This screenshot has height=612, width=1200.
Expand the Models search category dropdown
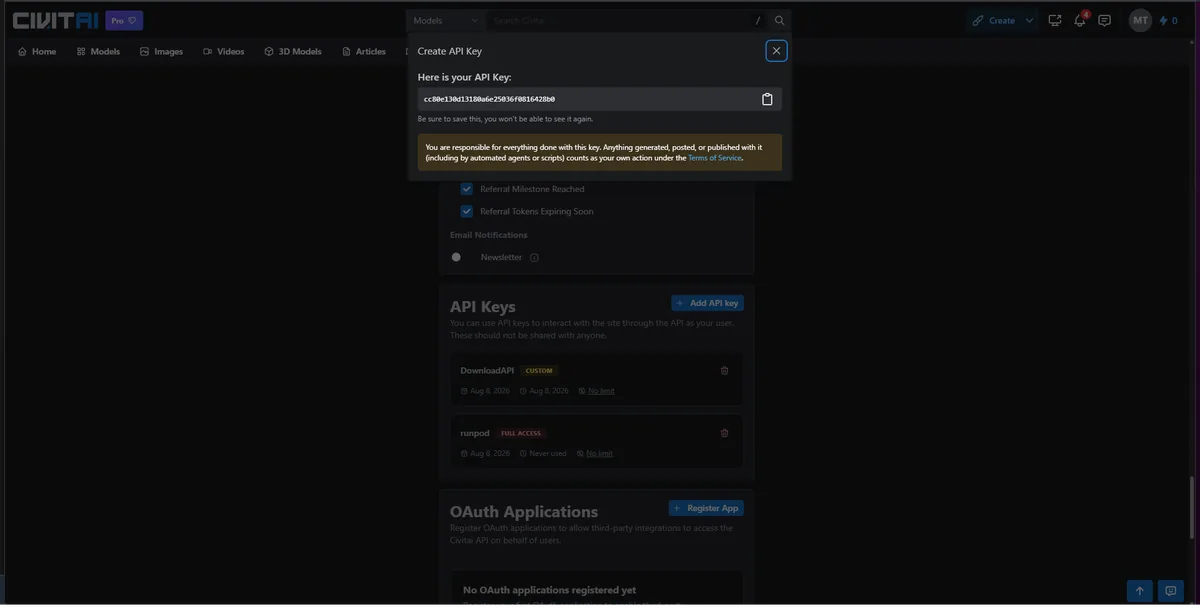click(446, 20)
